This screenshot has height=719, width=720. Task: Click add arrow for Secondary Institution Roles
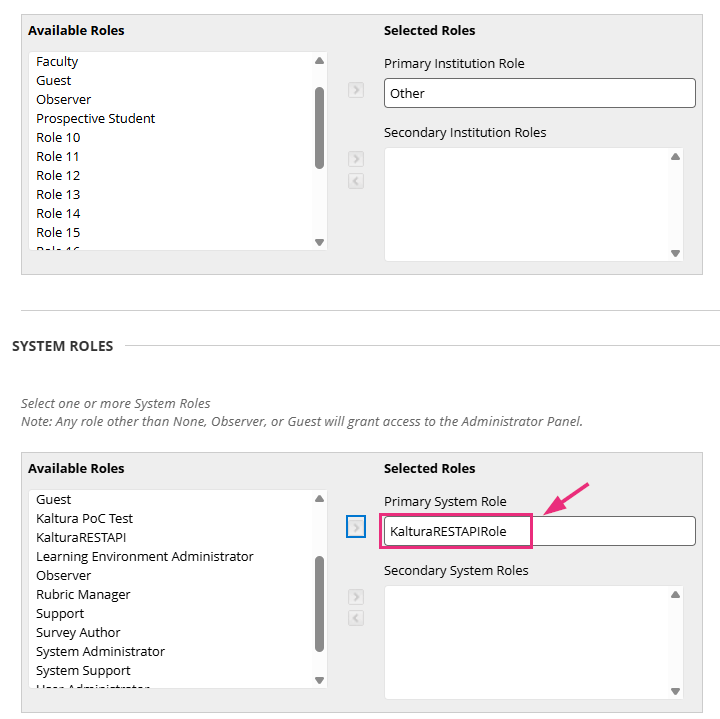[356, 159]
